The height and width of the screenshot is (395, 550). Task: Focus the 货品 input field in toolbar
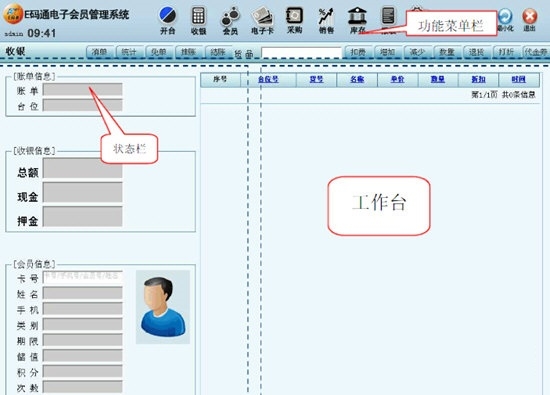click(301, 53)
